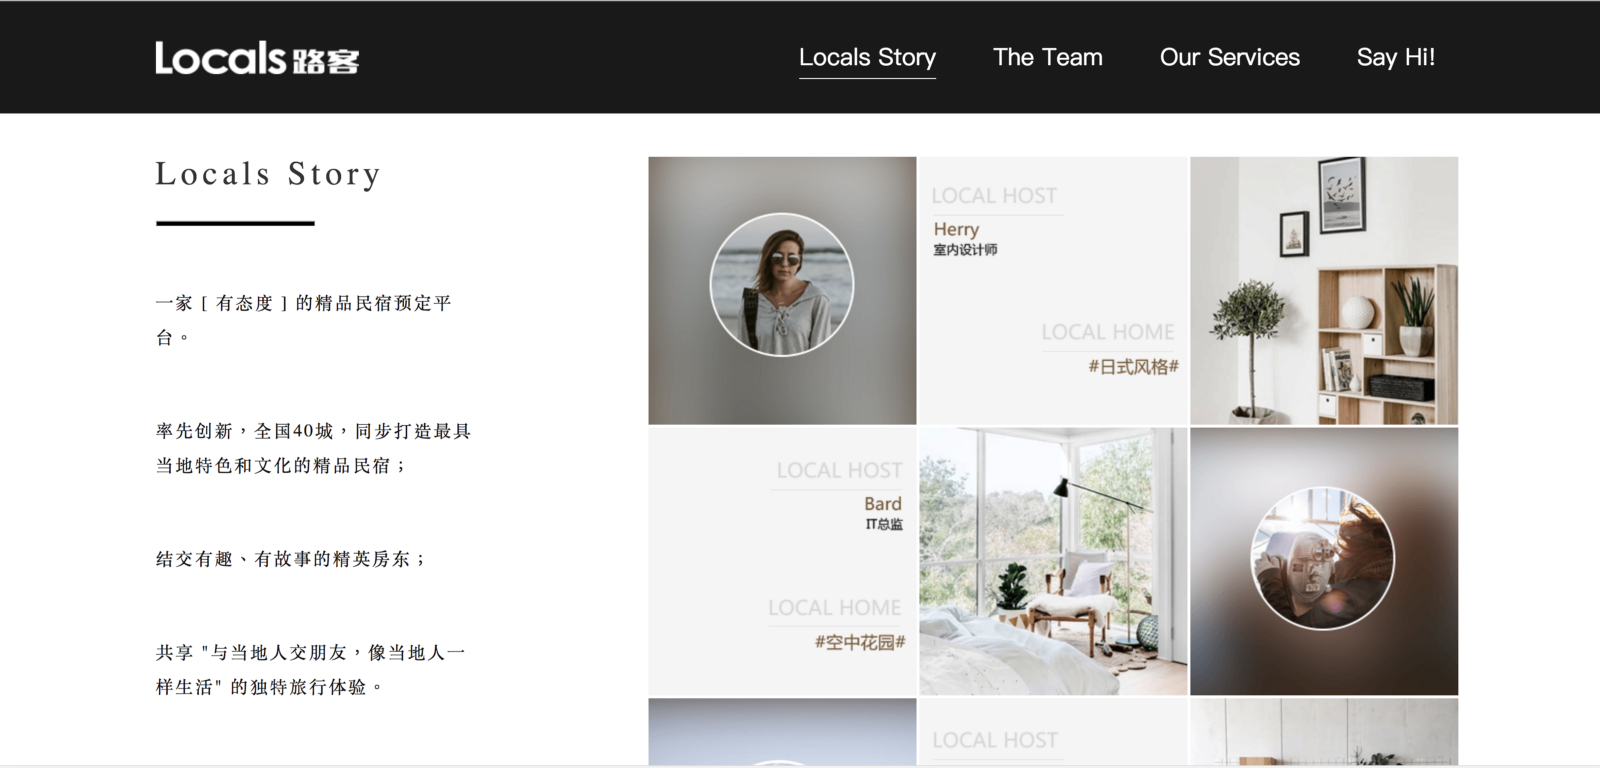The height and width of the screenshot is (768, 1600).
Task: Click the circular avatar in brown tile
Action: (x=1322, y=559)
